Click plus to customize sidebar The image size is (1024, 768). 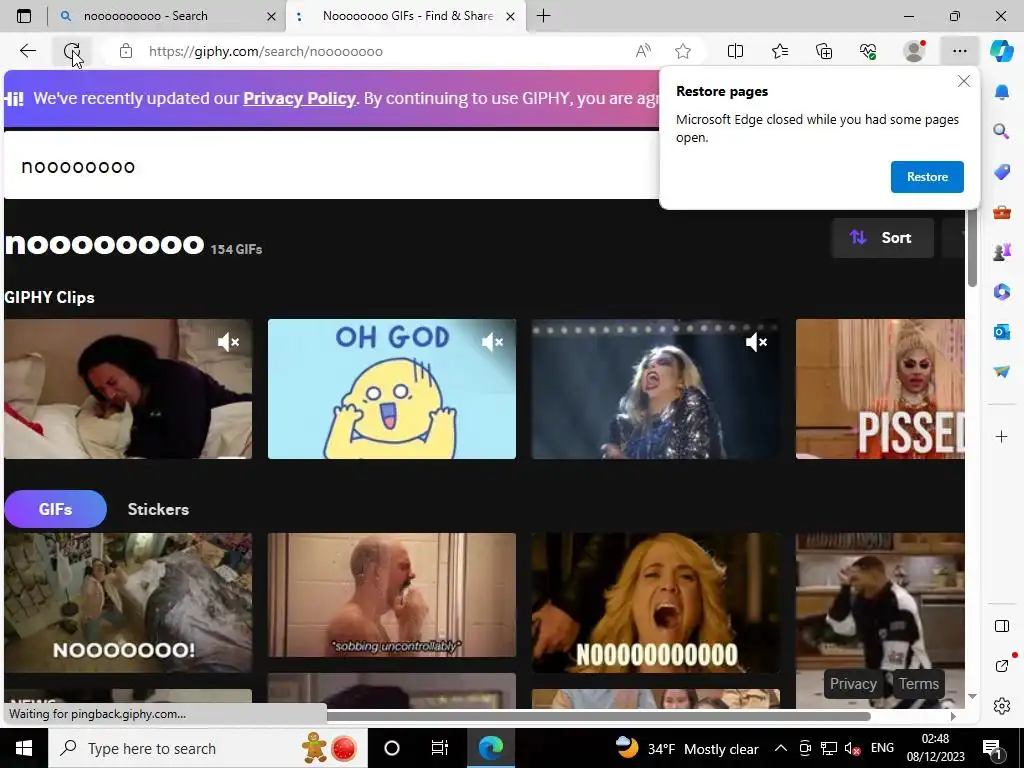click(1002, 436)
